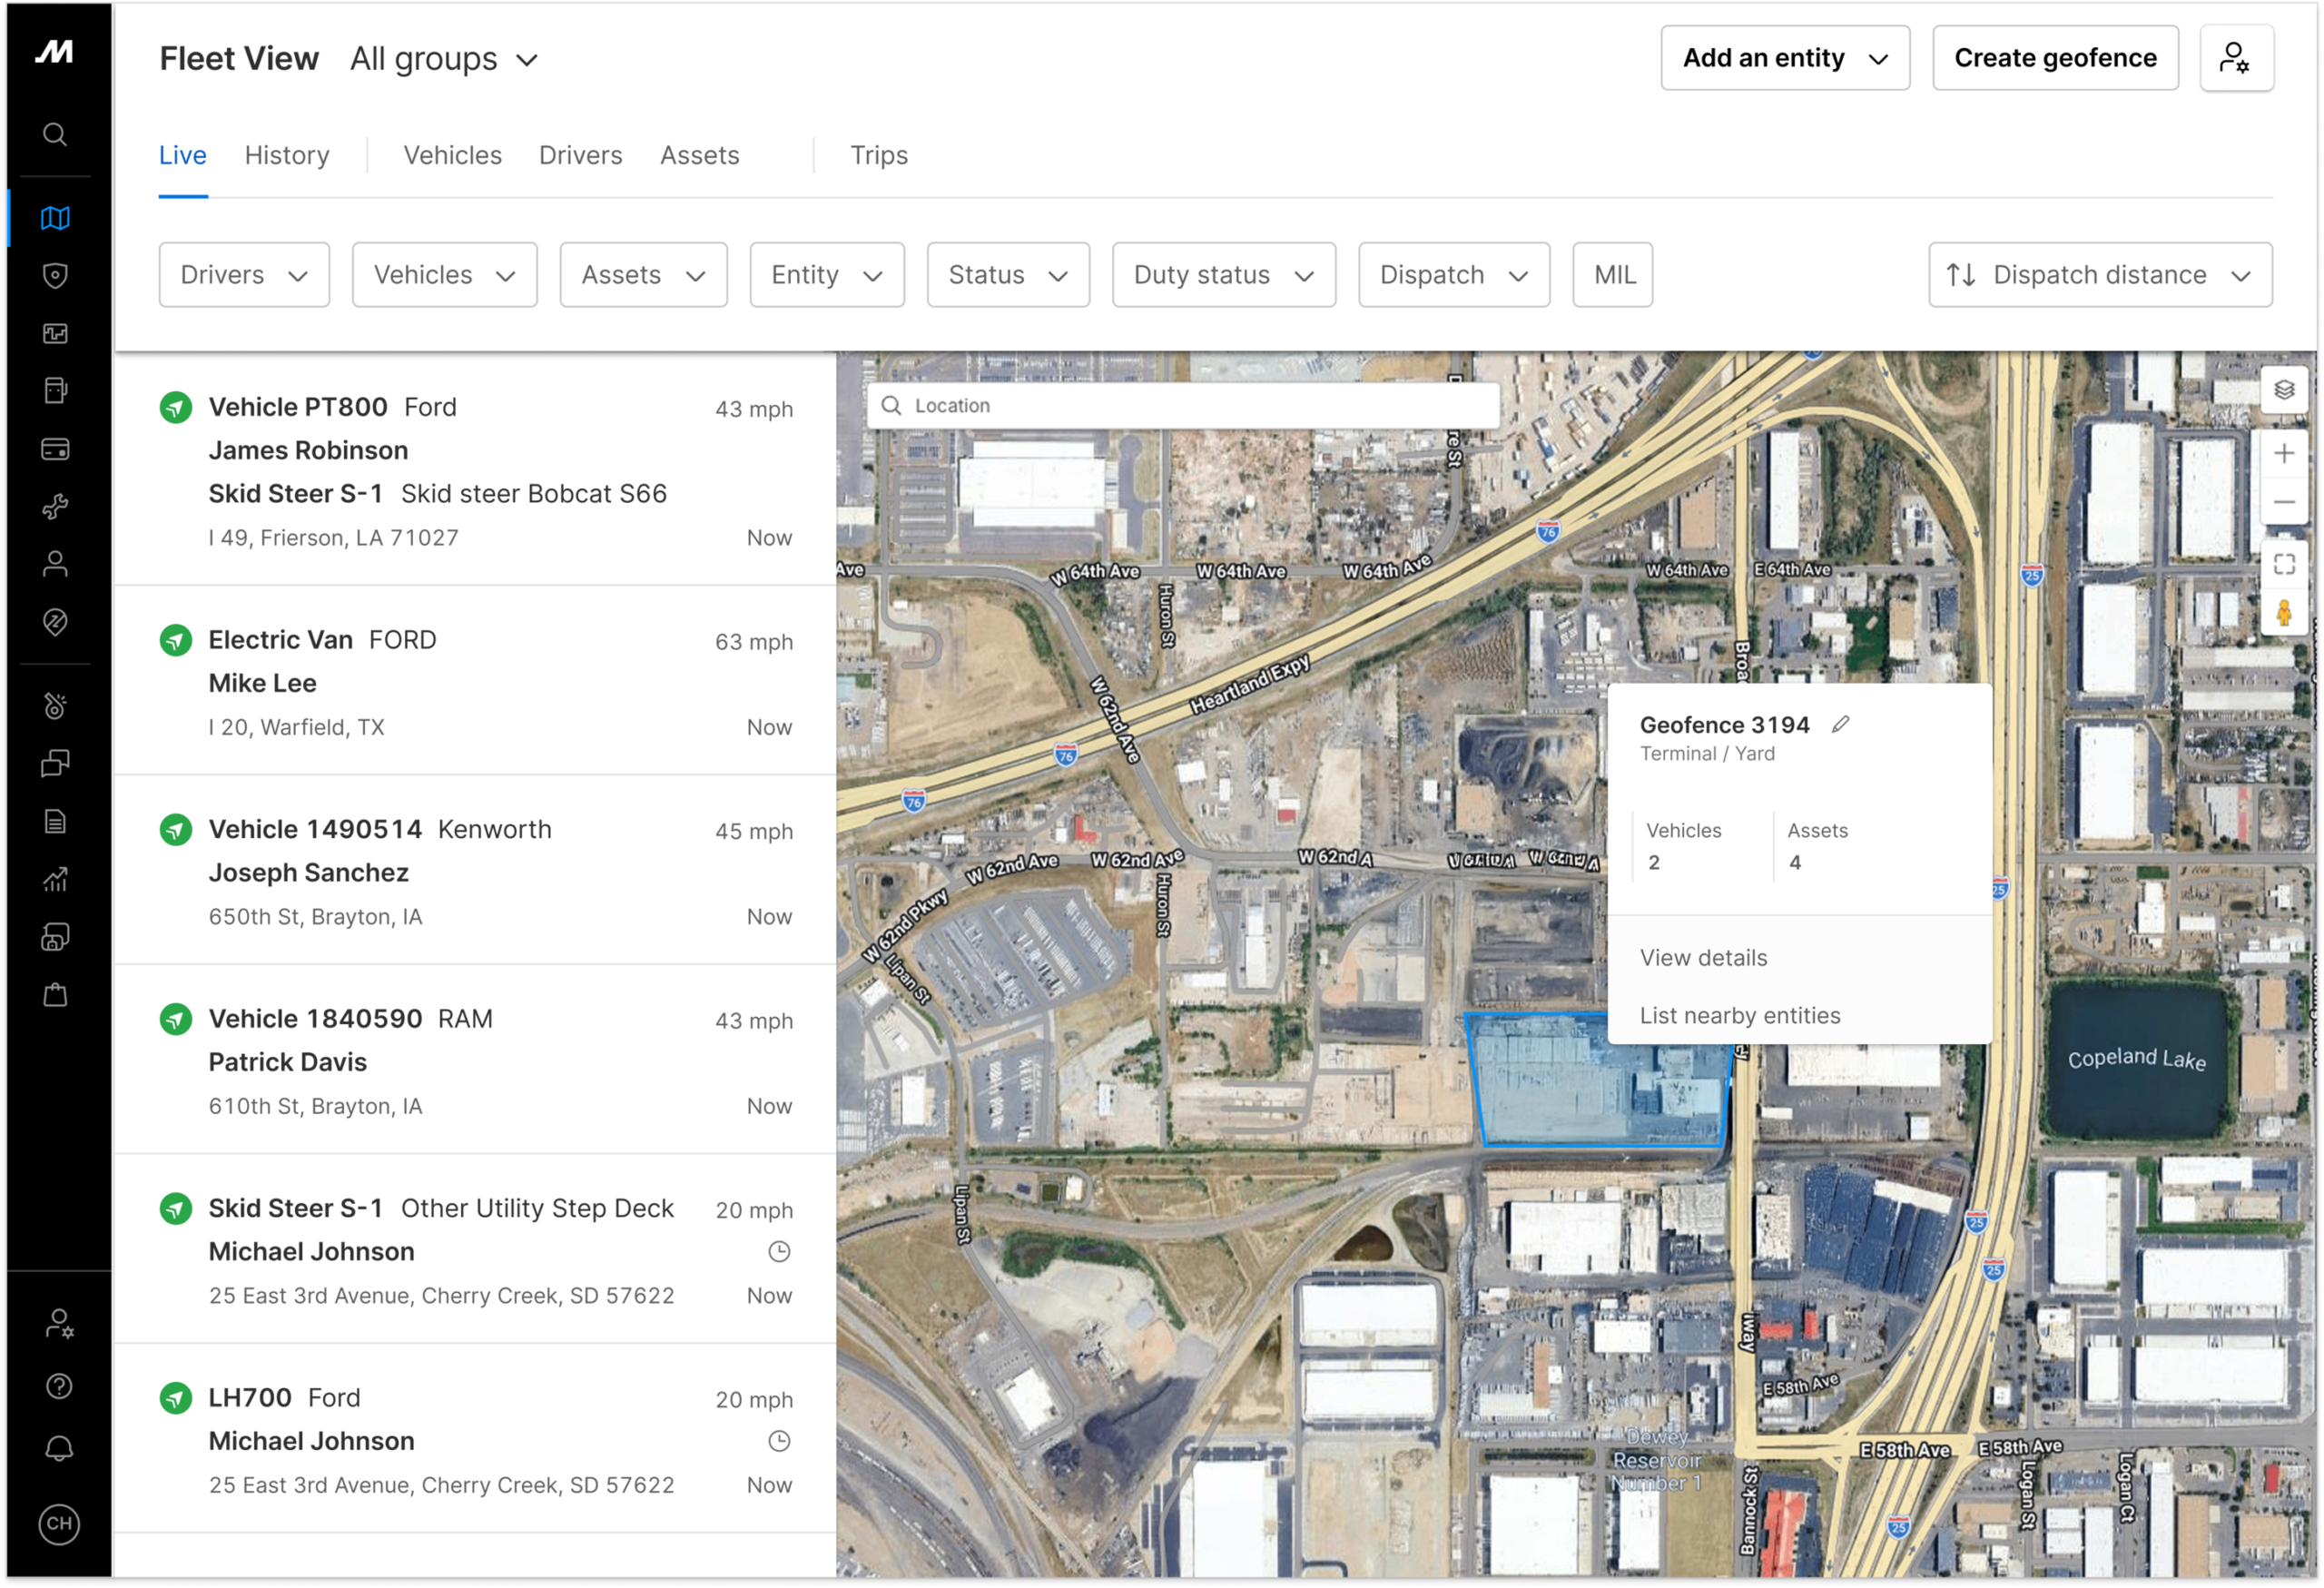Click the Location search field on the map
Image resolution: width=2324 pixels, height=1588 pixels.
(1180, 405)
